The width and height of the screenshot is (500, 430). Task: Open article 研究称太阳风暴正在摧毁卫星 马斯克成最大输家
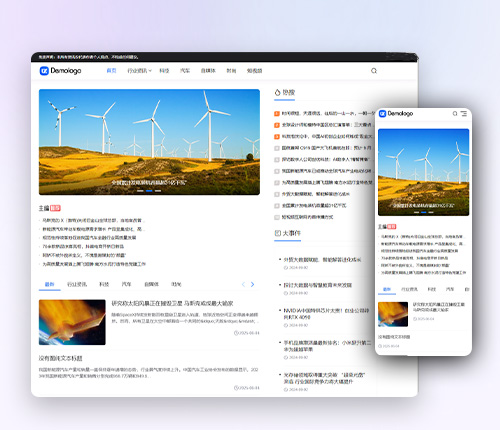(172, 304)
